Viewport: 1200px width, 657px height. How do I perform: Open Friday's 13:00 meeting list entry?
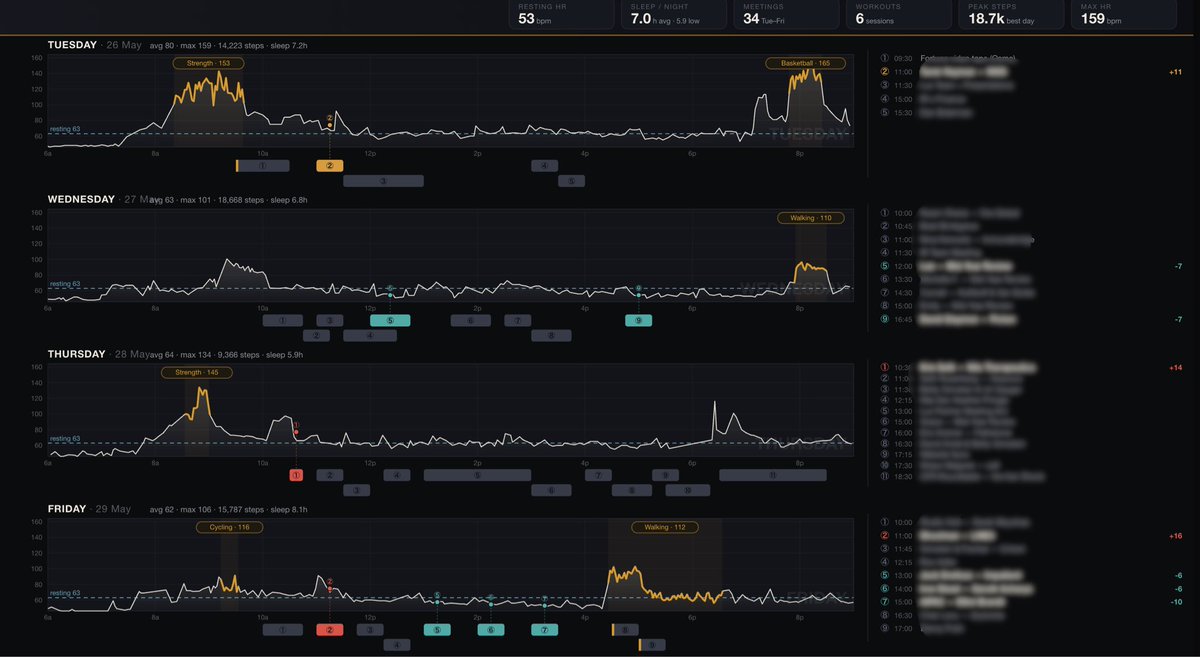point(1030,575)
